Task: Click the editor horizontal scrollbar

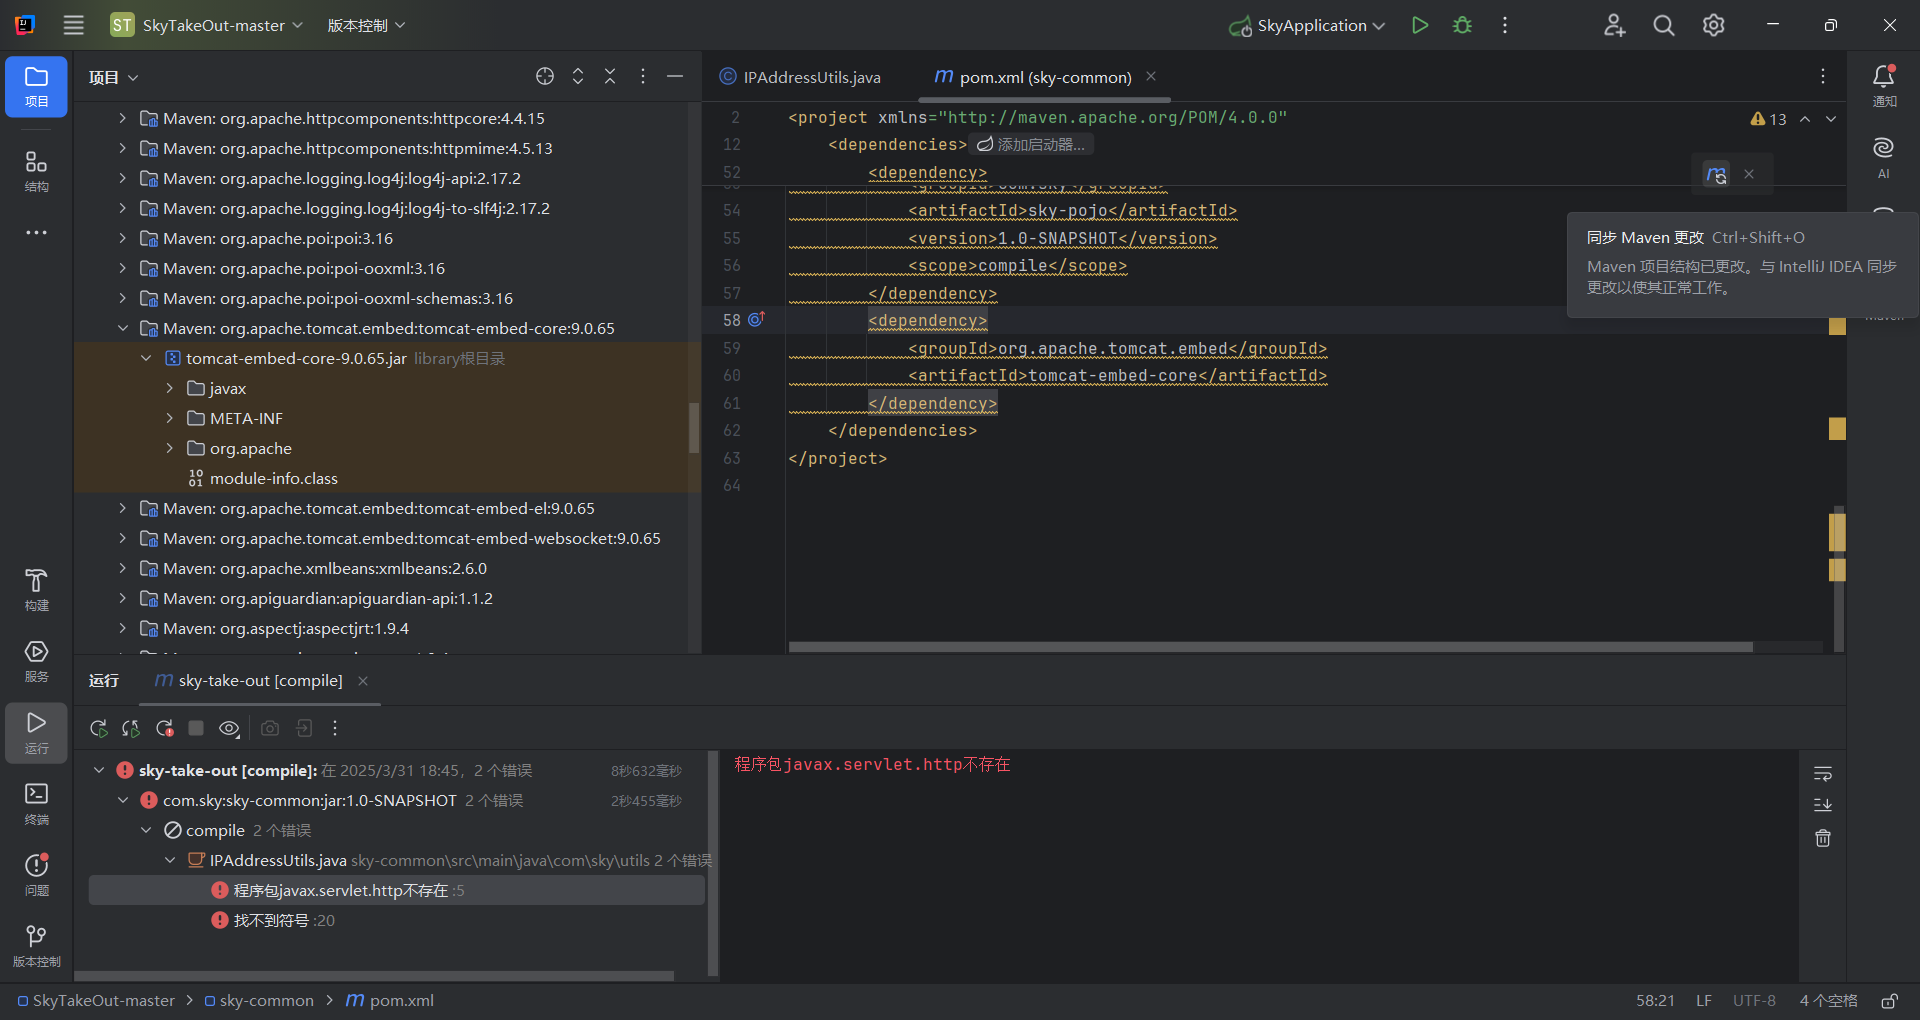Action: pyautogui.click(x=1270, y=647)
